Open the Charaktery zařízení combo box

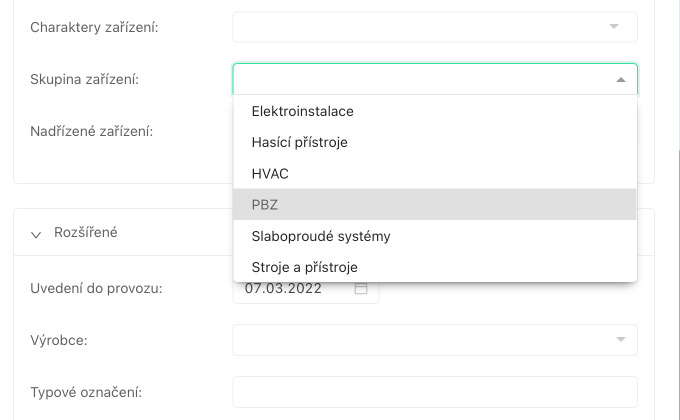[420, 27]
